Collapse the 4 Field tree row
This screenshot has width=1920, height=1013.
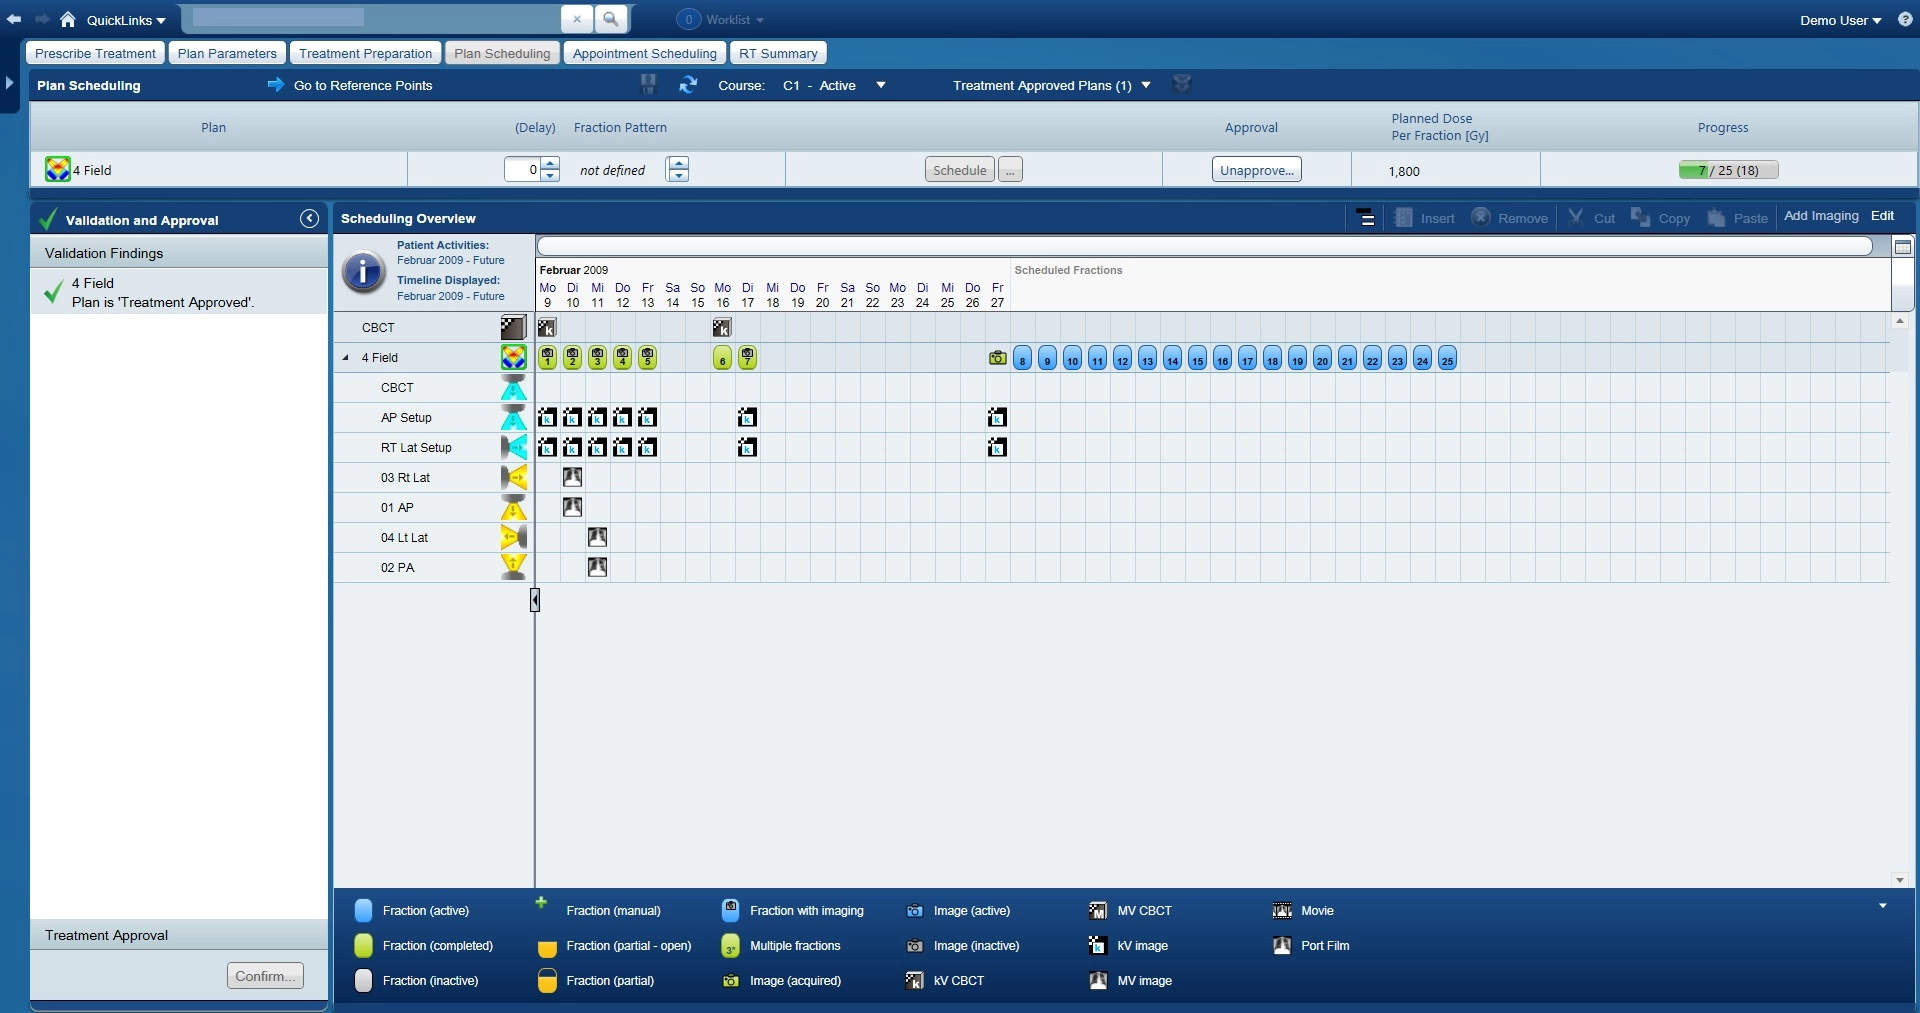(x=346, y=358)
